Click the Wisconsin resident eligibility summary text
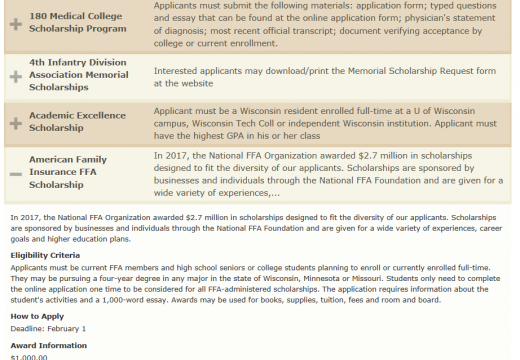 pos(325,123)
